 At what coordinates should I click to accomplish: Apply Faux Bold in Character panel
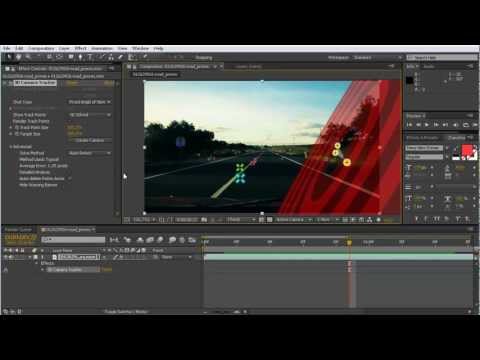416,219
